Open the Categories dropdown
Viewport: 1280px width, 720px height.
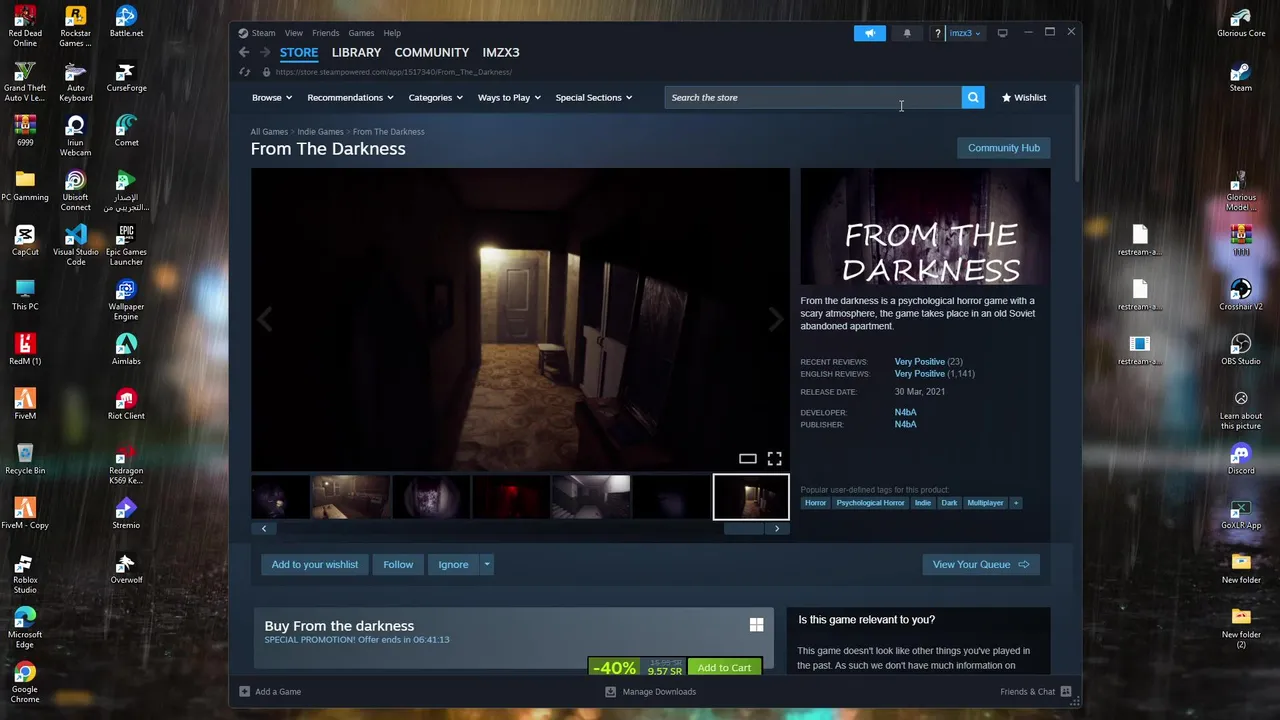pyautogui.click(x=435, y=97)
